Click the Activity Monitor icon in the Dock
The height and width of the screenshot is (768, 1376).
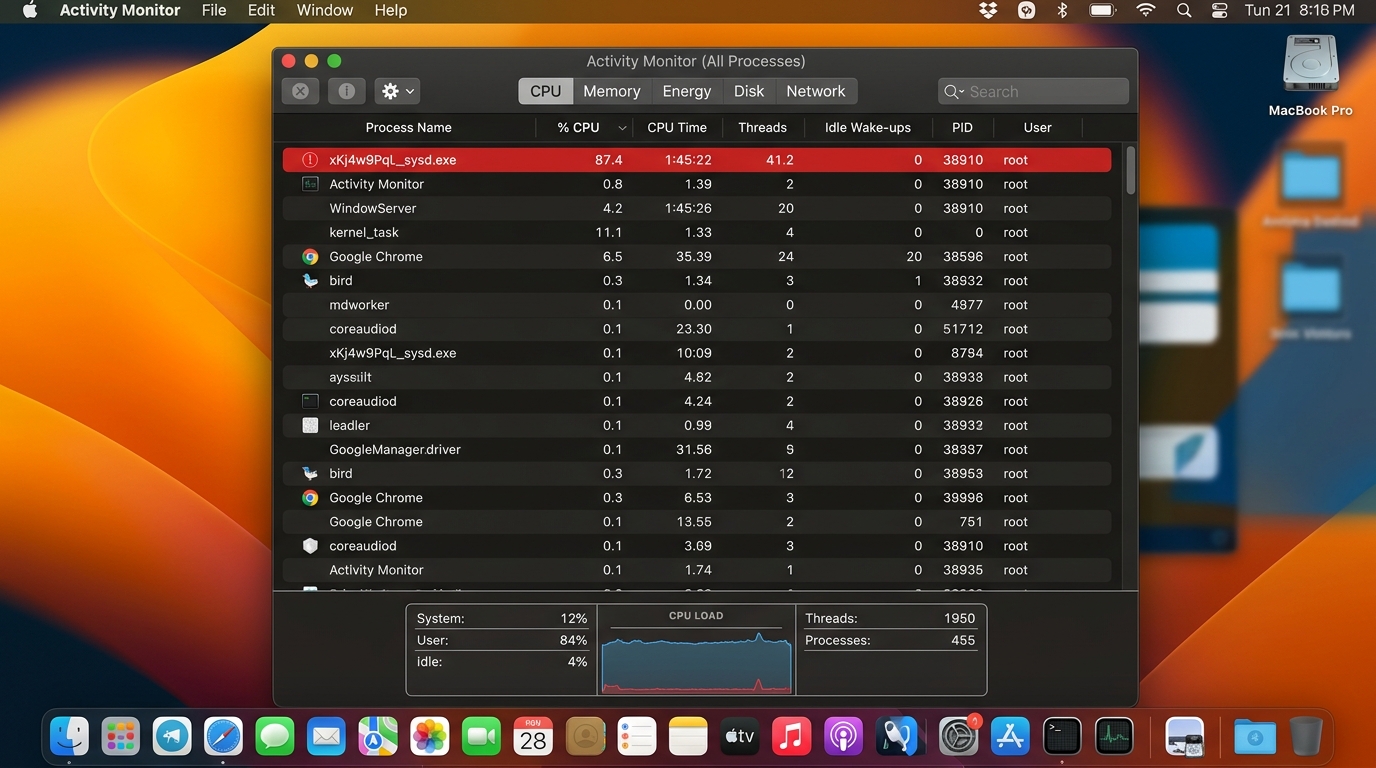[x=1114, y=736]
